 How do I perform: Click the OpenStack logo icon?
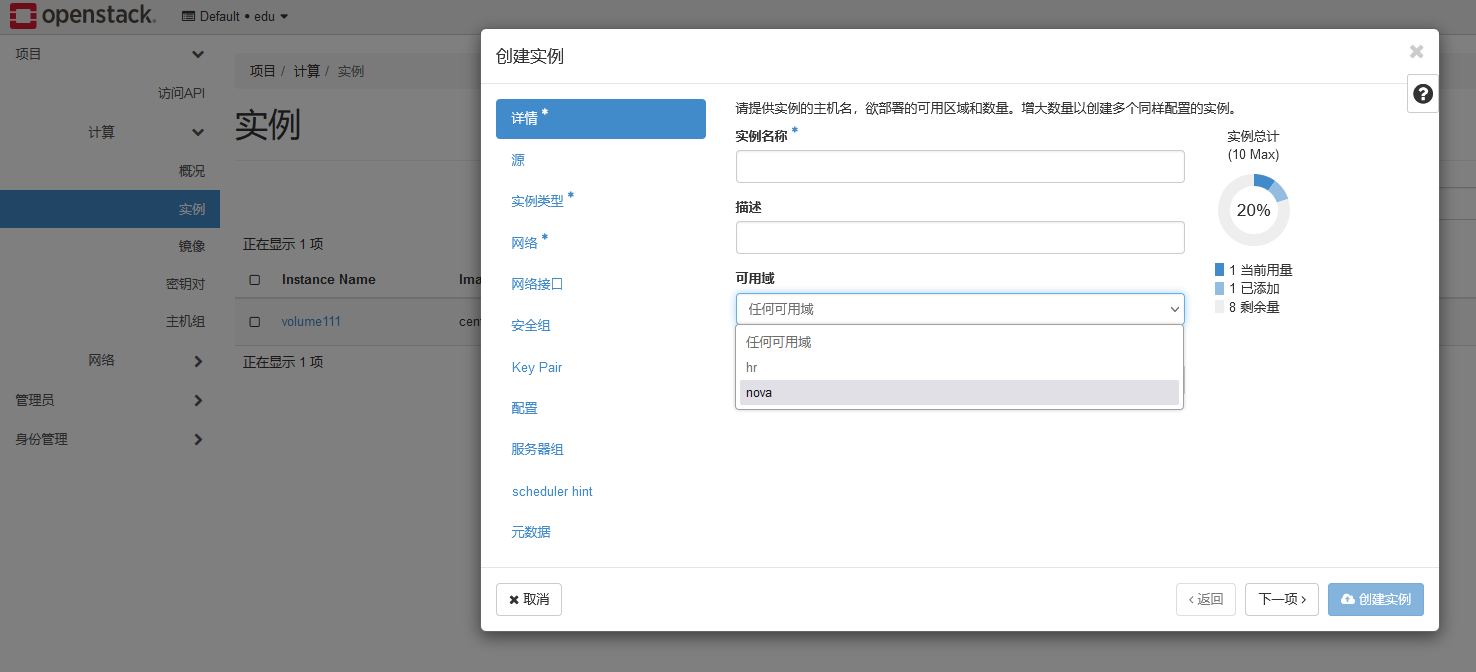pyautogui.click(x=22, y=15)
